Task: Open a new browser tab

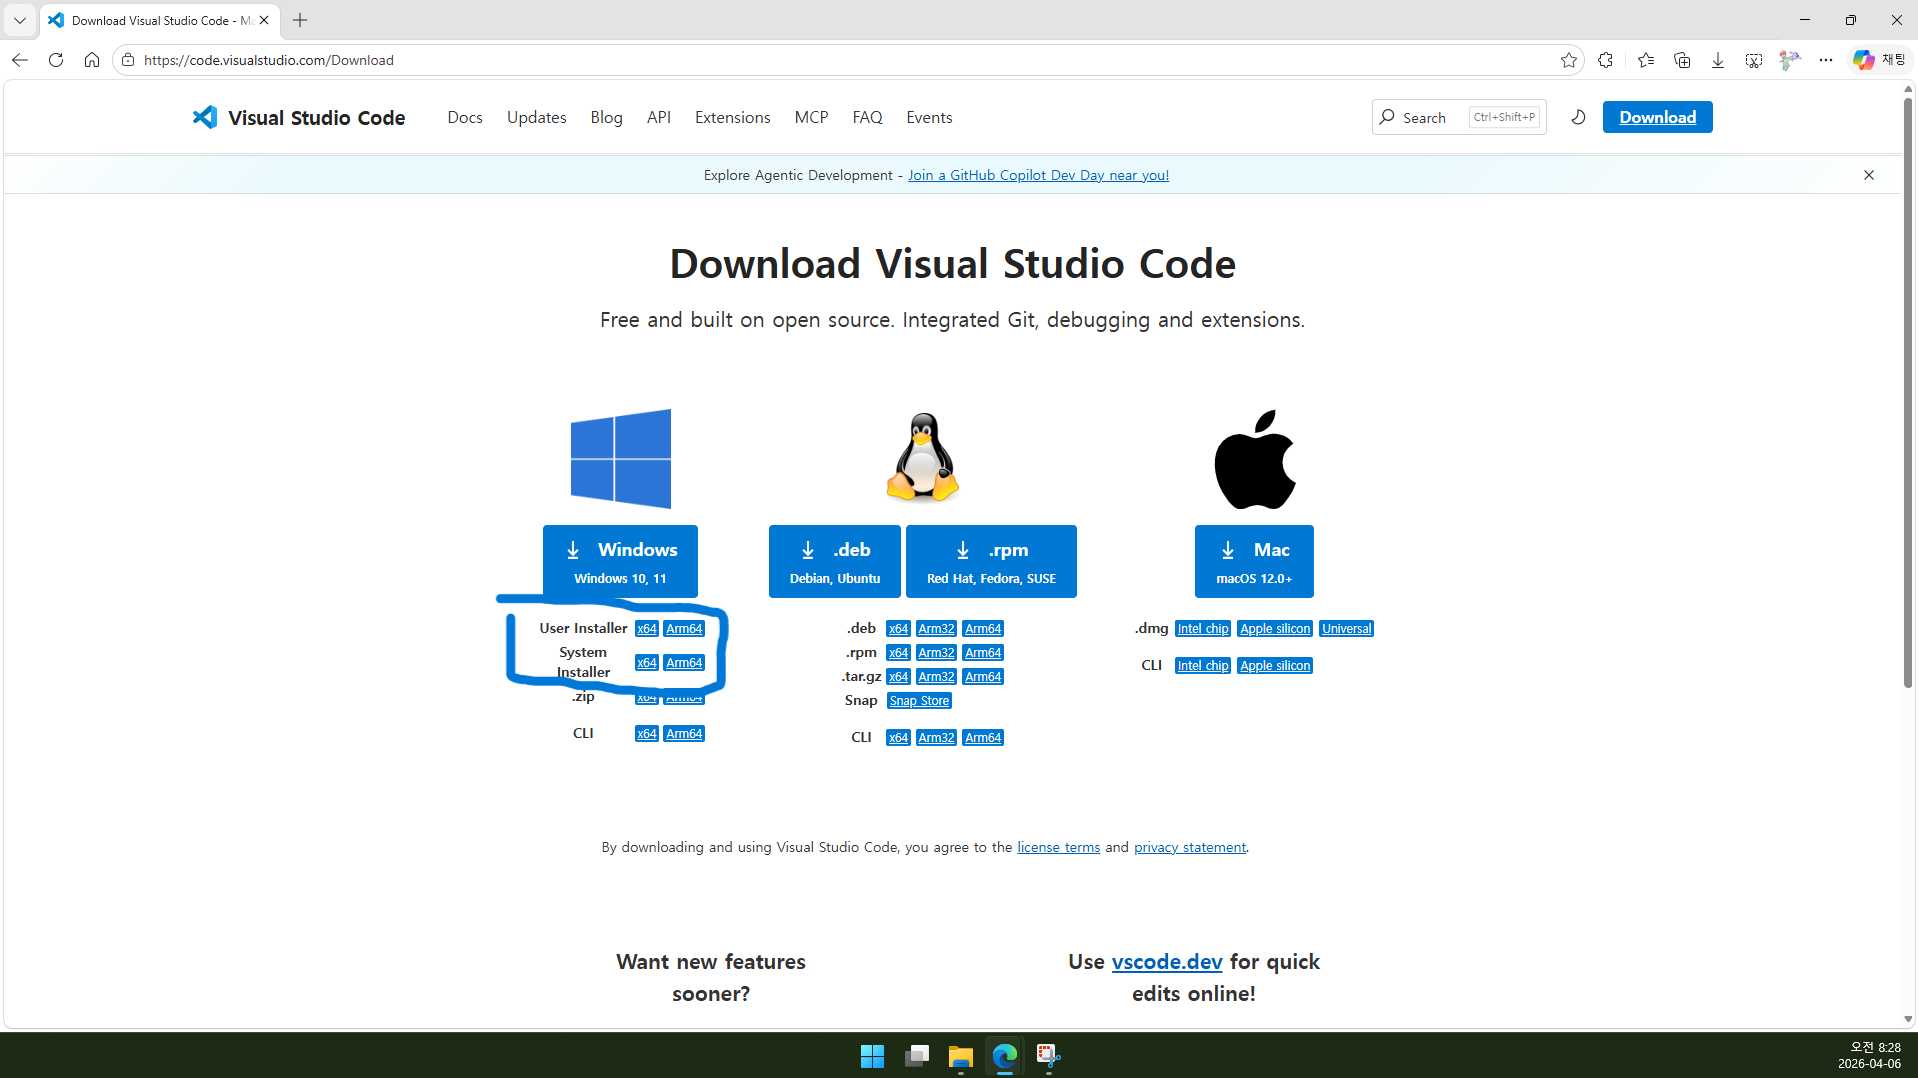Action: coord(300,20)
